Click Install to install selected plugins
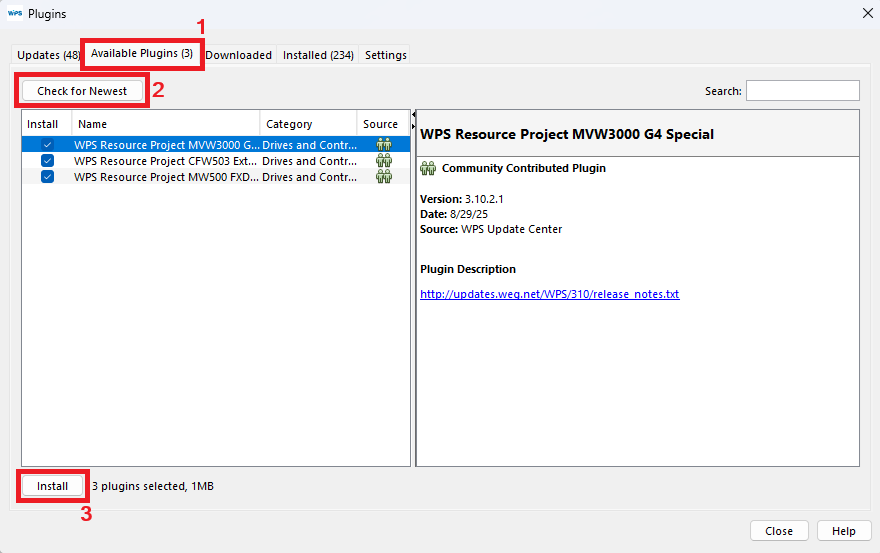880x553 pixels. click(53, 486)
